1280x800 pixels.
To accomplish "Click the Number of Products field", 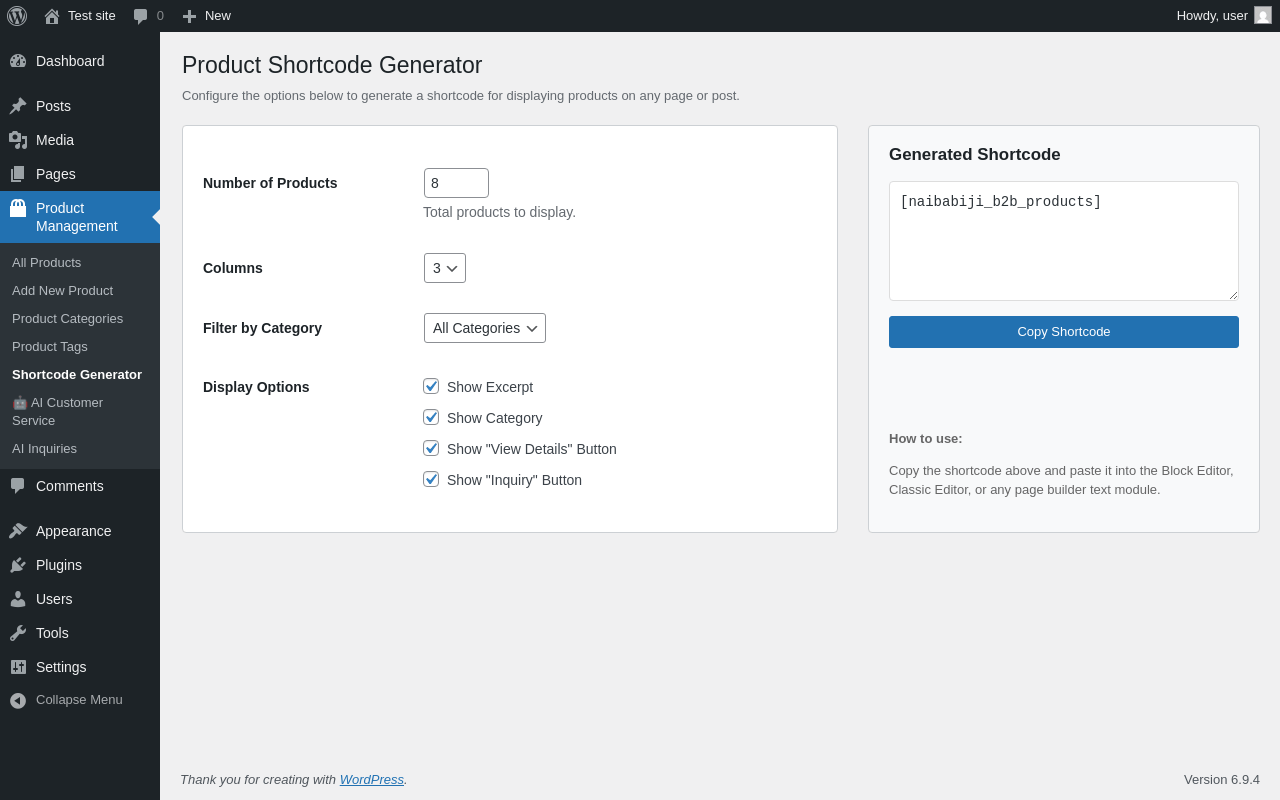I will coord(456,183).
